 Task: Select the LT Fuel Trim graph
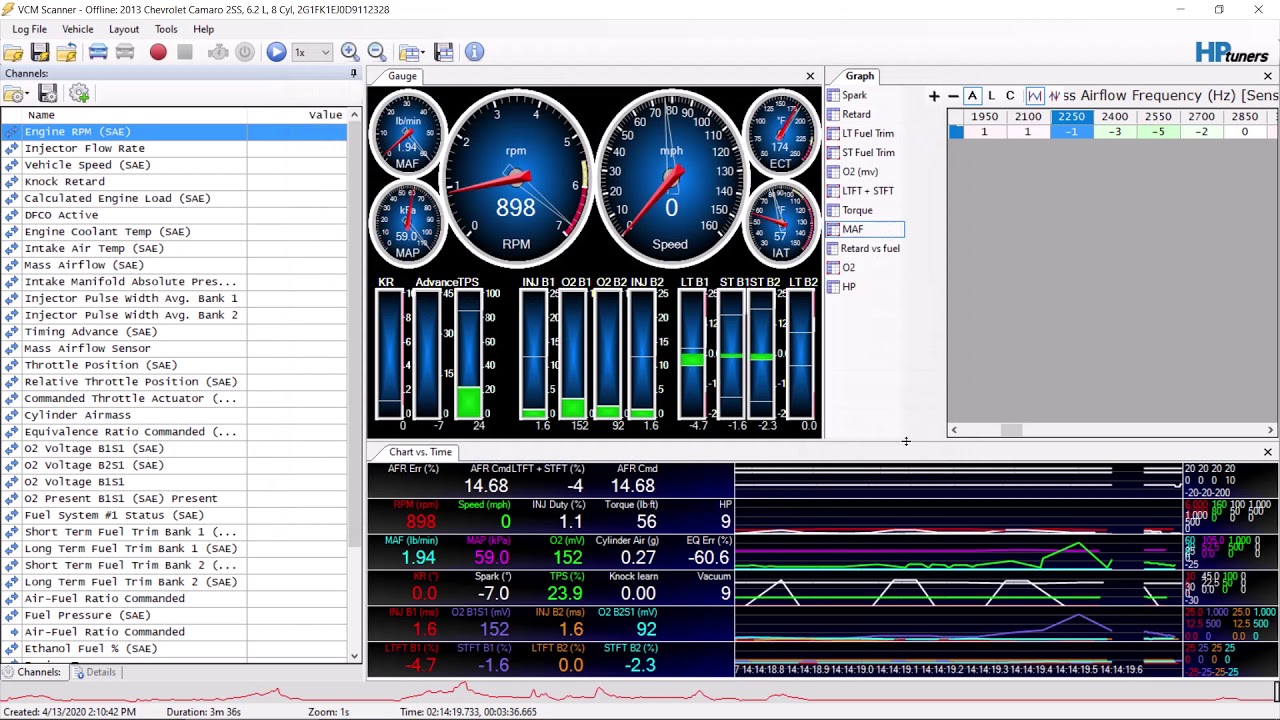860,133
